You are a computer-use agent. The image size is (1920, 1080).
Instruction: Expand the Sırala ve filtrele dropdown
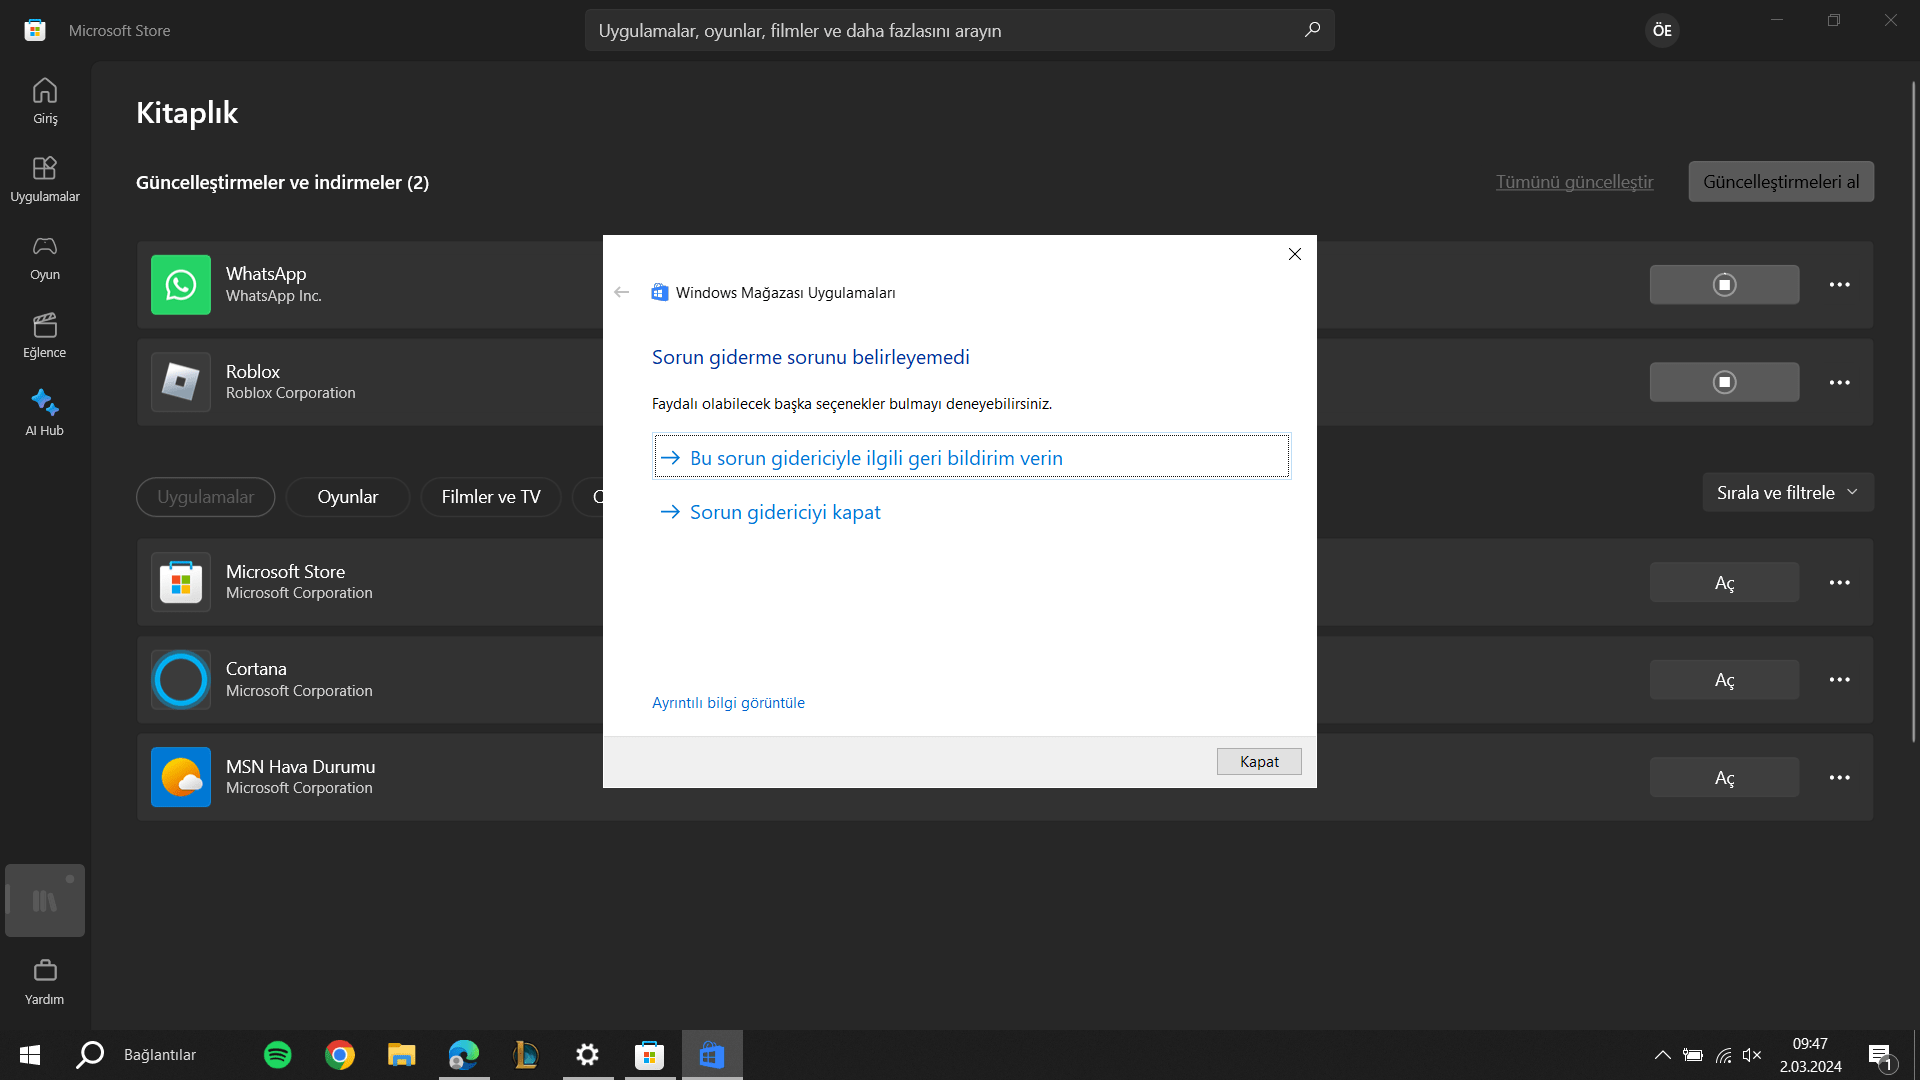pyautogui.click(x=1788, y=493)
